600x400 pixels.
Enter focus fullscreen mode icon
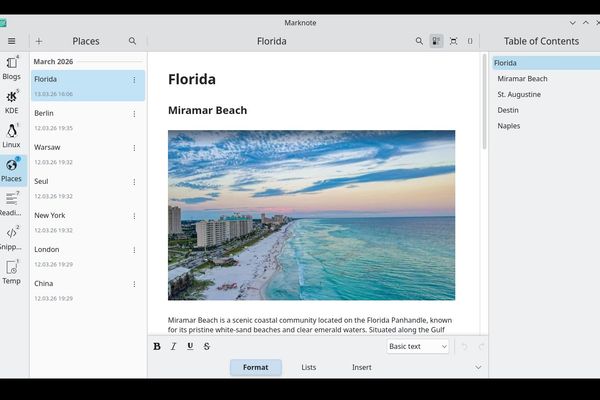coord(453,41)
